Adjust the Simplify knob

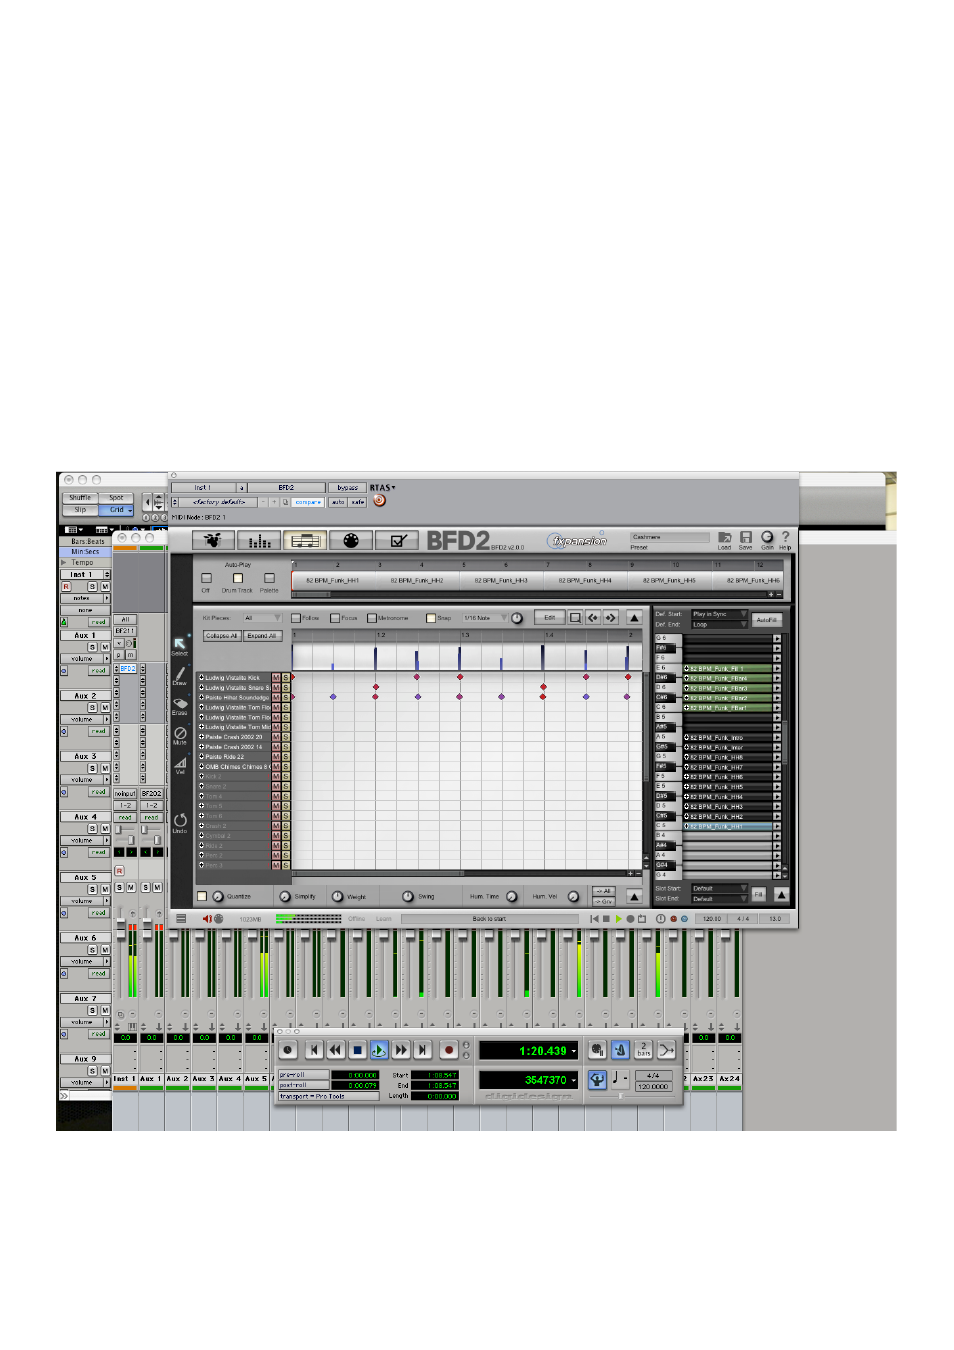click(285, 896)
